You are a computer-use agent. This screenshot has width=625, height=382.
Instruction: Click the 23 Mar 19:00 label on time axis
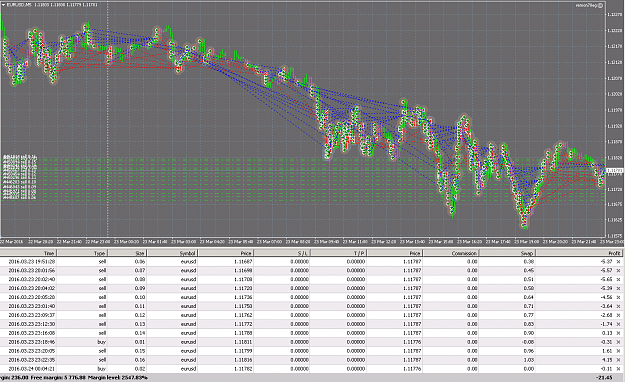point(527,242)
